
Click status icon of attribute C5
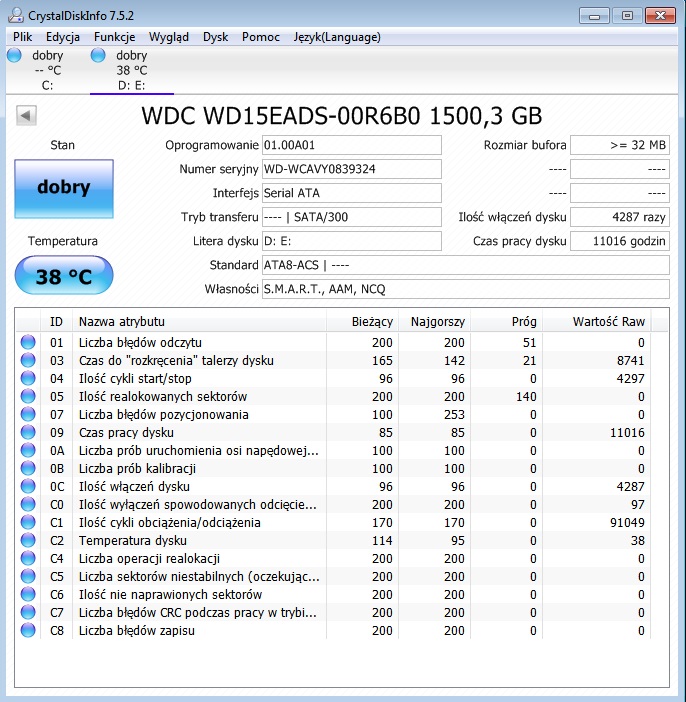tap(28, 576)
